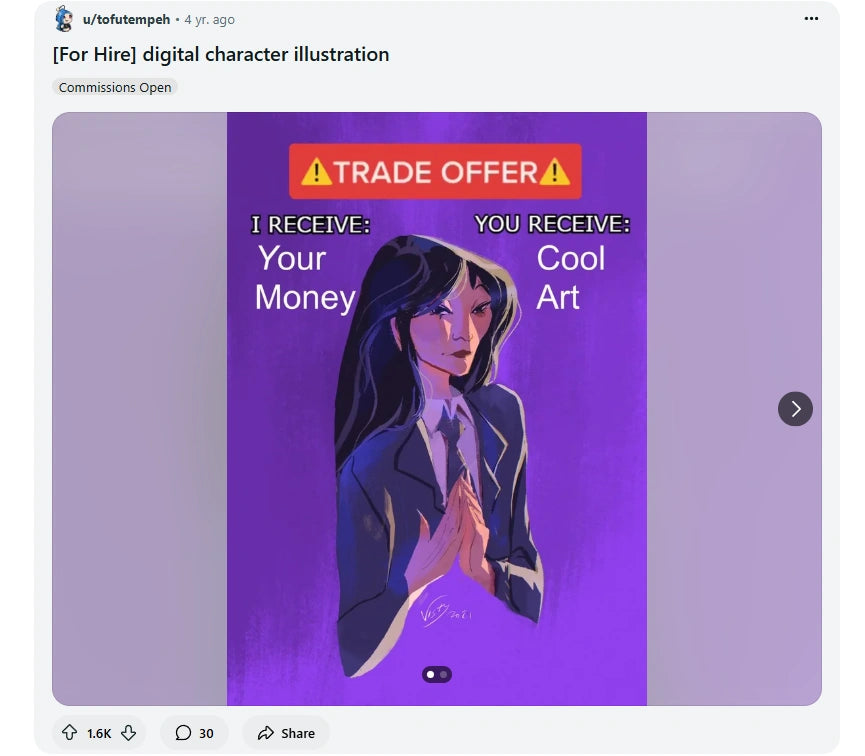Image resolution: width=865 pixels, height=756 pixels.
Task: Go to next image with chevron arrow
Action: pyautogui.click(x=795, y=409)
